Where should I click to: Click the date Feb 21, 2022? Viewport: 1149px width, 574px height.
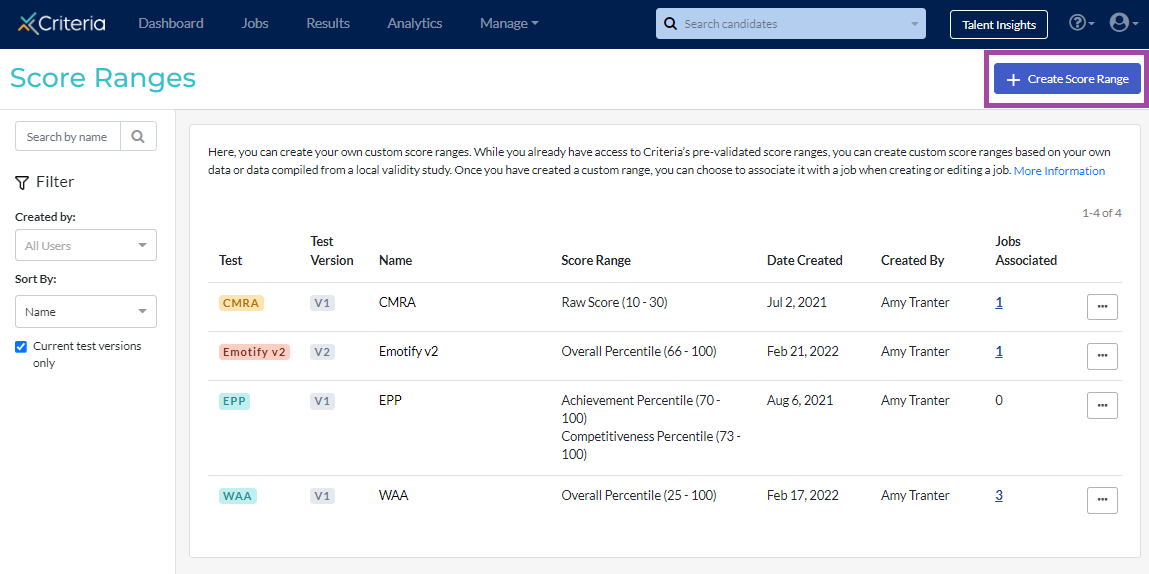(803, 351)
